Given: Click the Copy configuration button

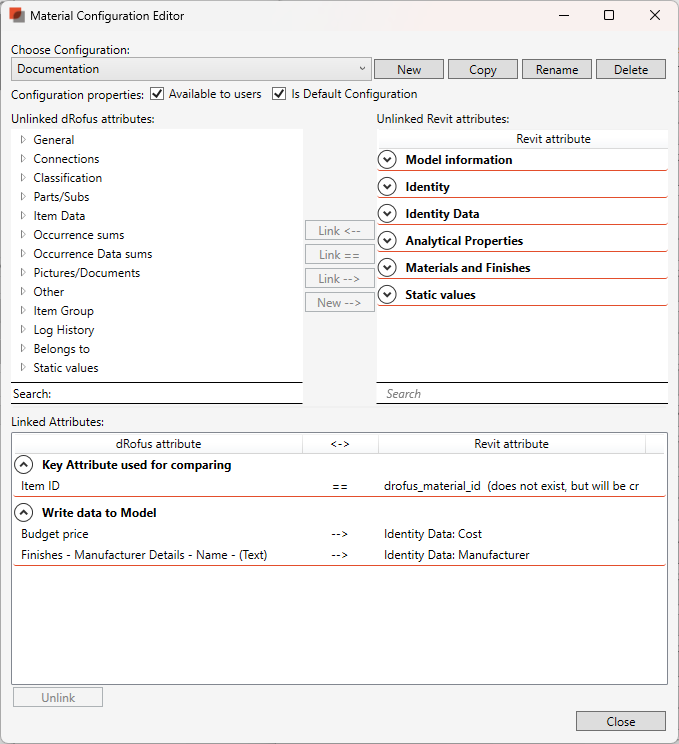Looking at the screenshot, I should (483, 70).
